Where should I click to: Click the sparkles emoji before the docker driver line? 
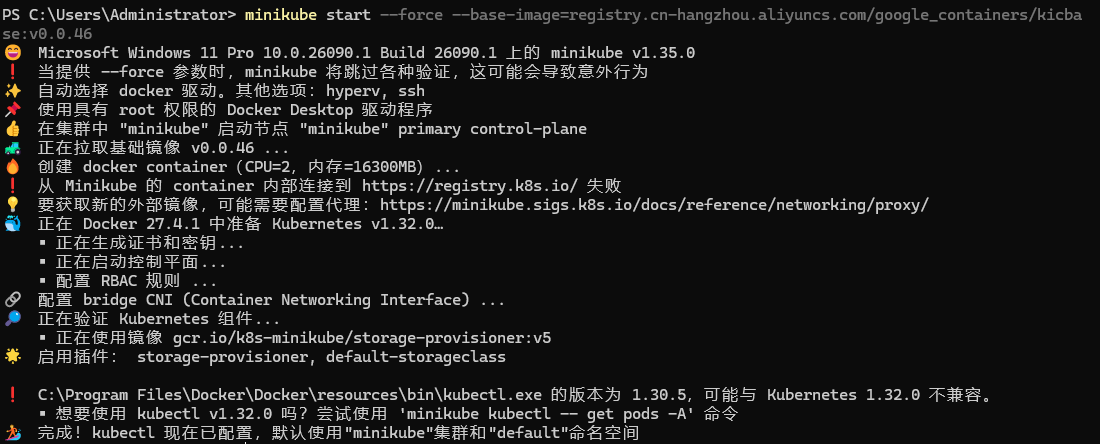pos(12,90)
